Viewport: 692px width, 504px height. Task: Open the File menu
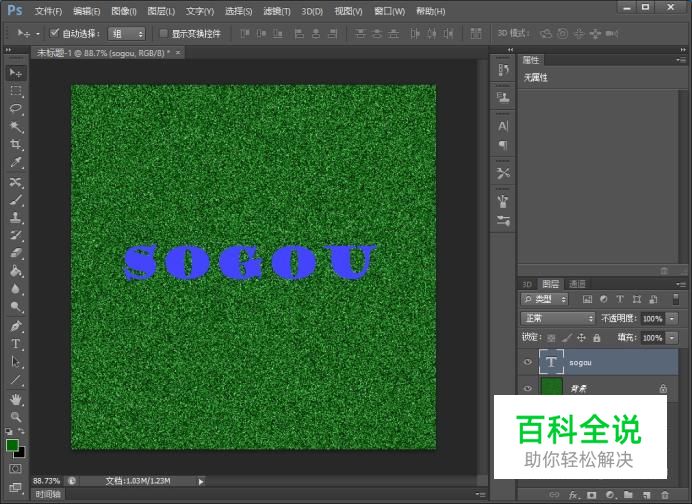(x=49, y=11)
